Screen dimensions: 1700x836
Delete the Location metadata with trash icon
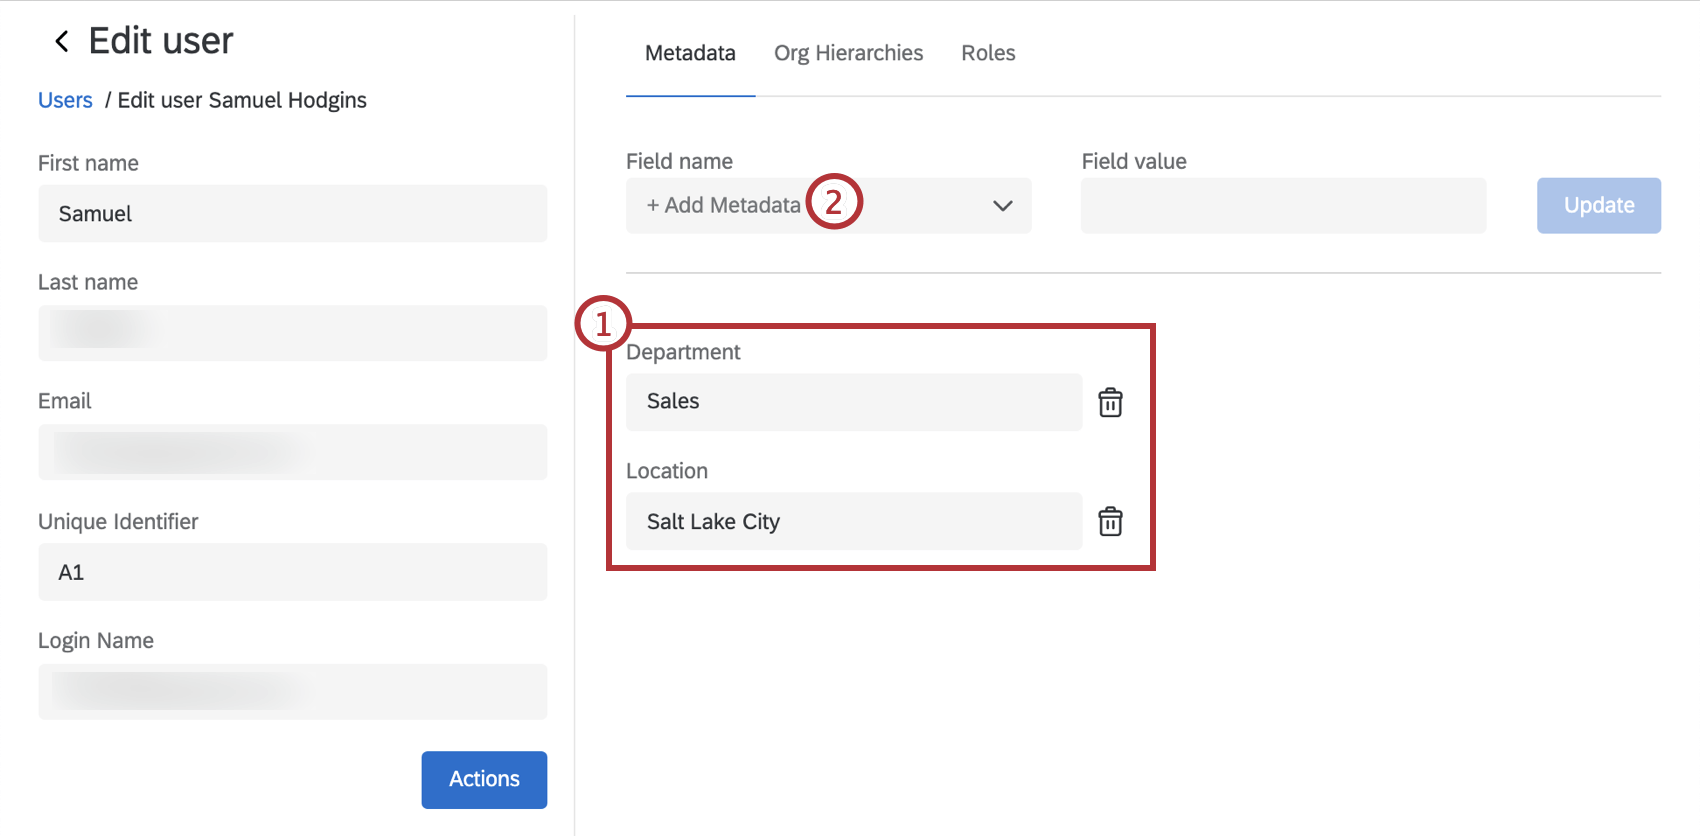tap(1110, 522)
